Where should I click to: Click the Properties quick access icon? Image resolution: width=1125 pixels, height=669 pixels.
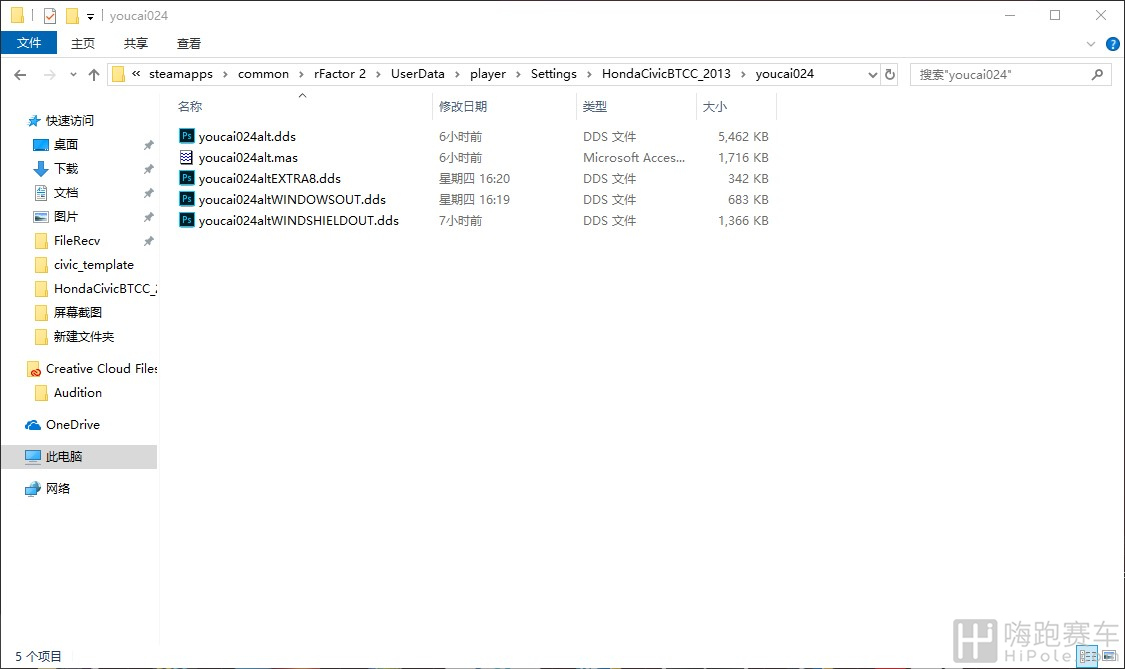(x=50, y=15)
